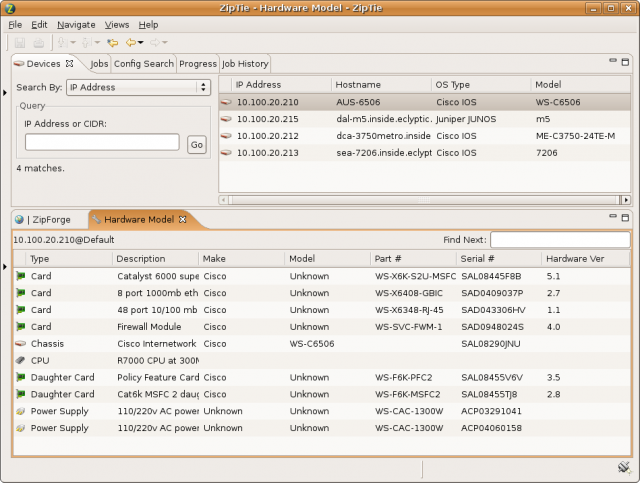
Task: Click the ZipTie Z icon in the title bar
Action: pyautogui.click(x=10, y=8)
